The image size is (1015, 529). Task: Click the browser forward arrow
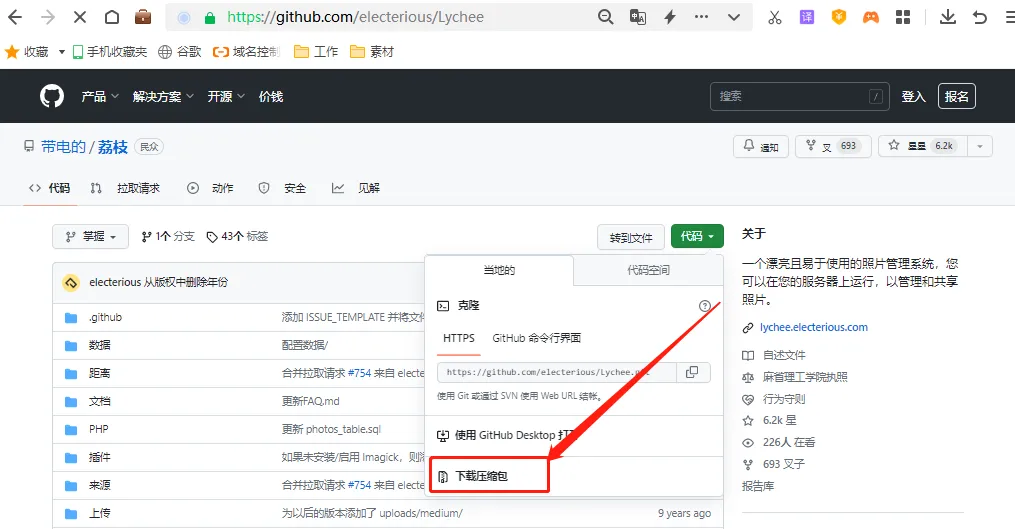tap(47, 17)
